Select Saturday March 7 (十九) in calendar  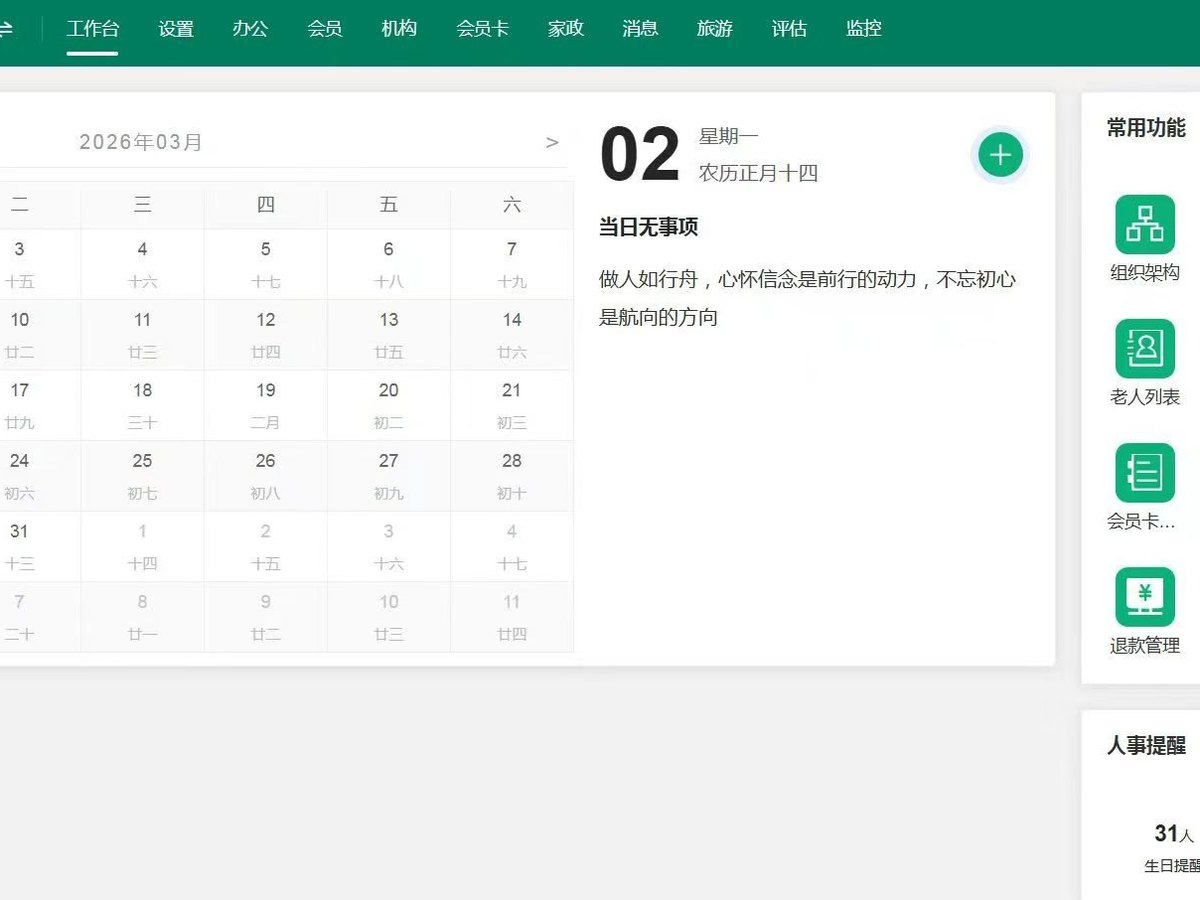[x=511, y=264]
